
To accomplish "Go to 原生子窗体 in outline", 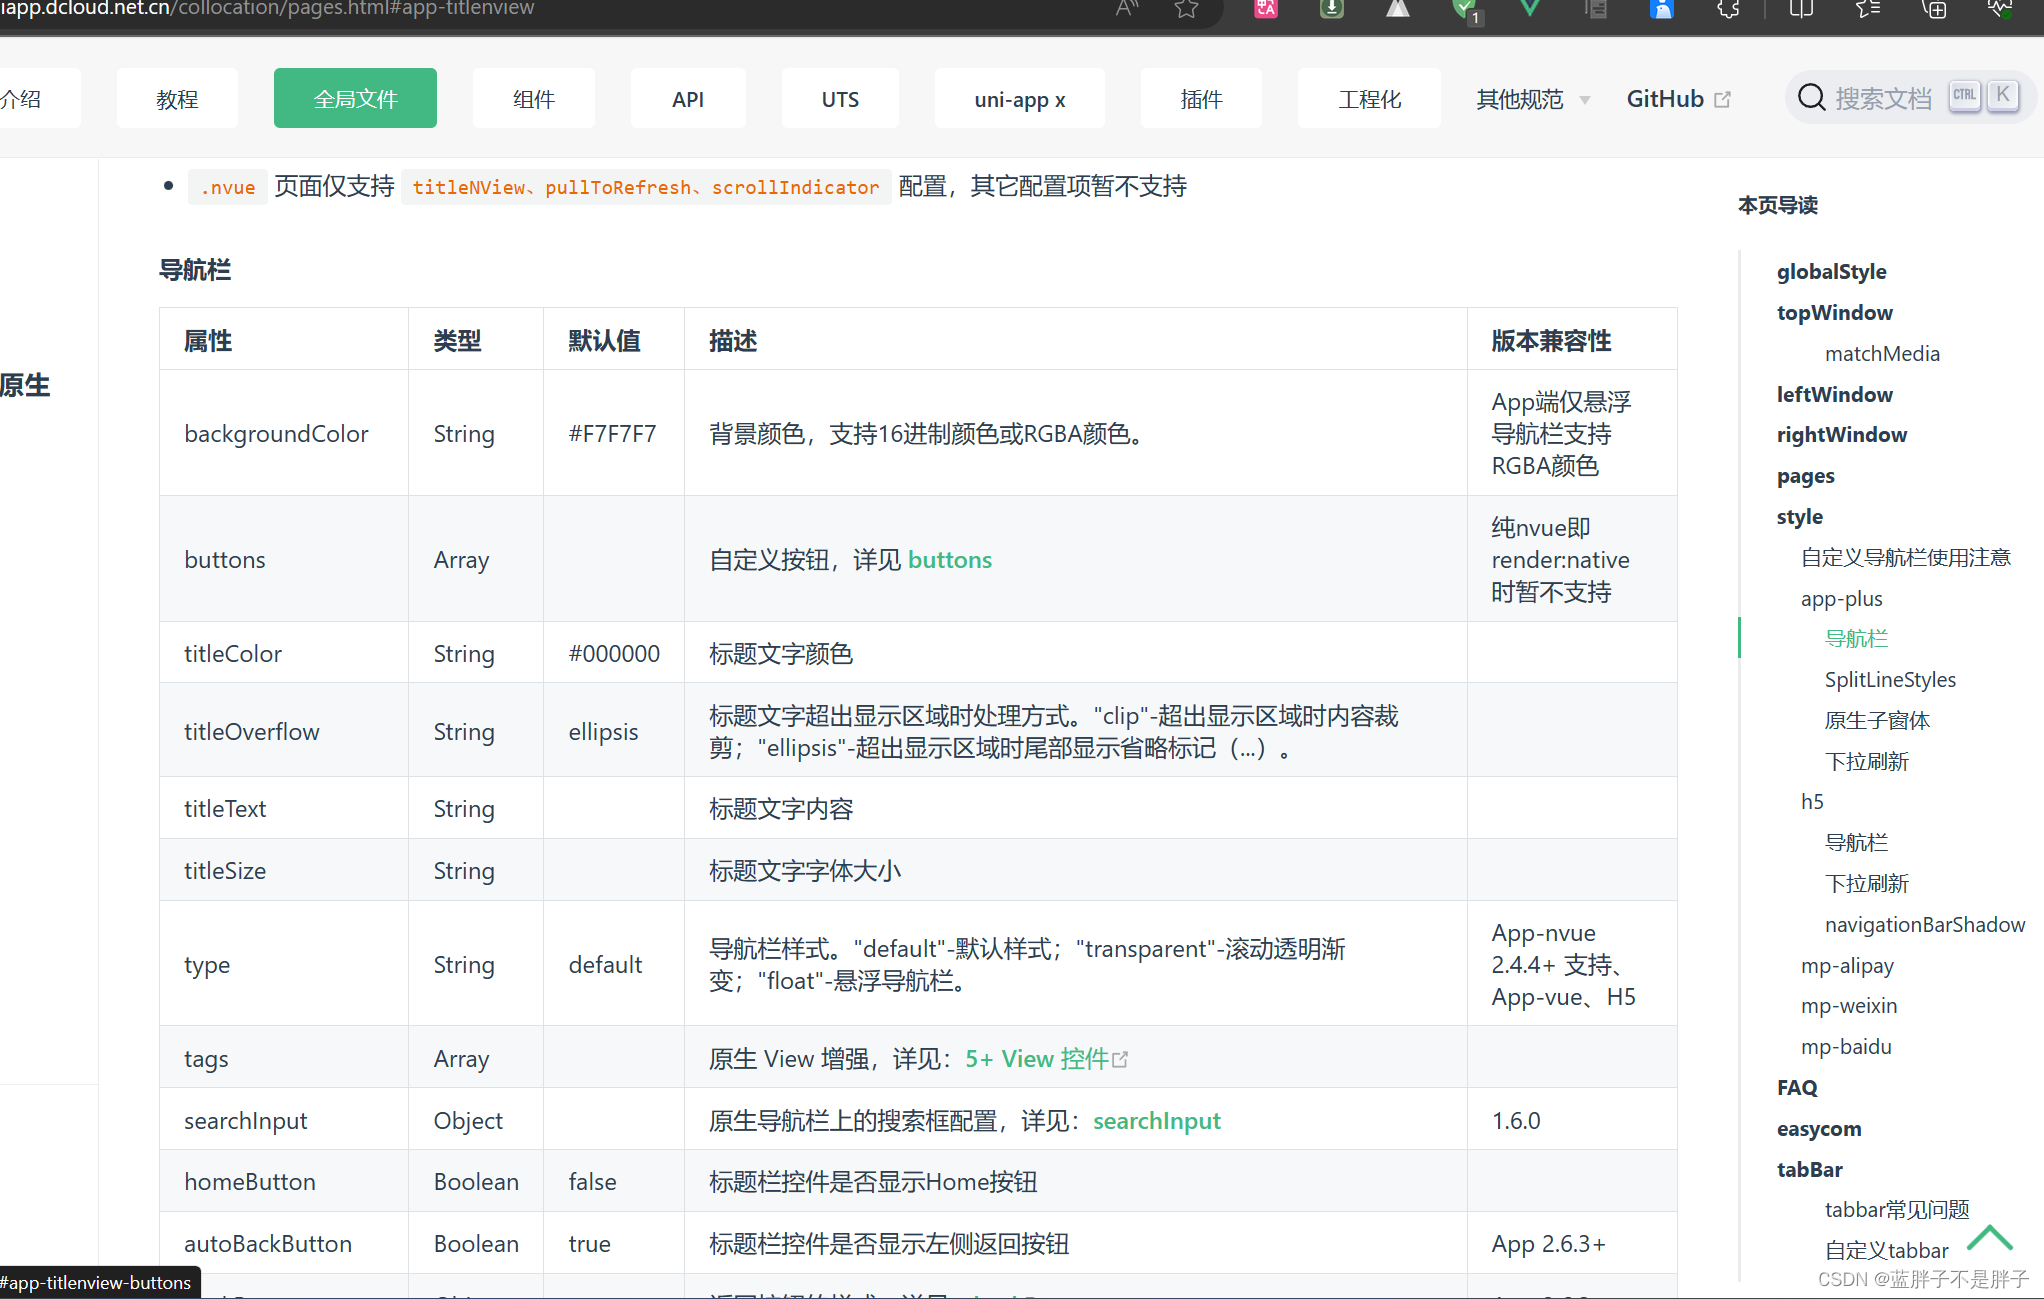I will pos(1877,720).
